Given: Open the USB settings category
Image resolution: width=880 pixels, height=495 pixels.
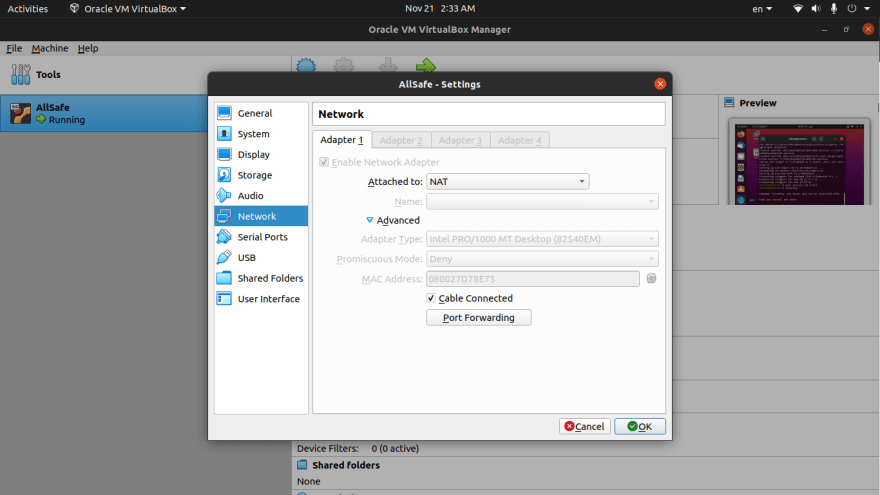Looking at the screenshot, I should click(x=261, y=258).
